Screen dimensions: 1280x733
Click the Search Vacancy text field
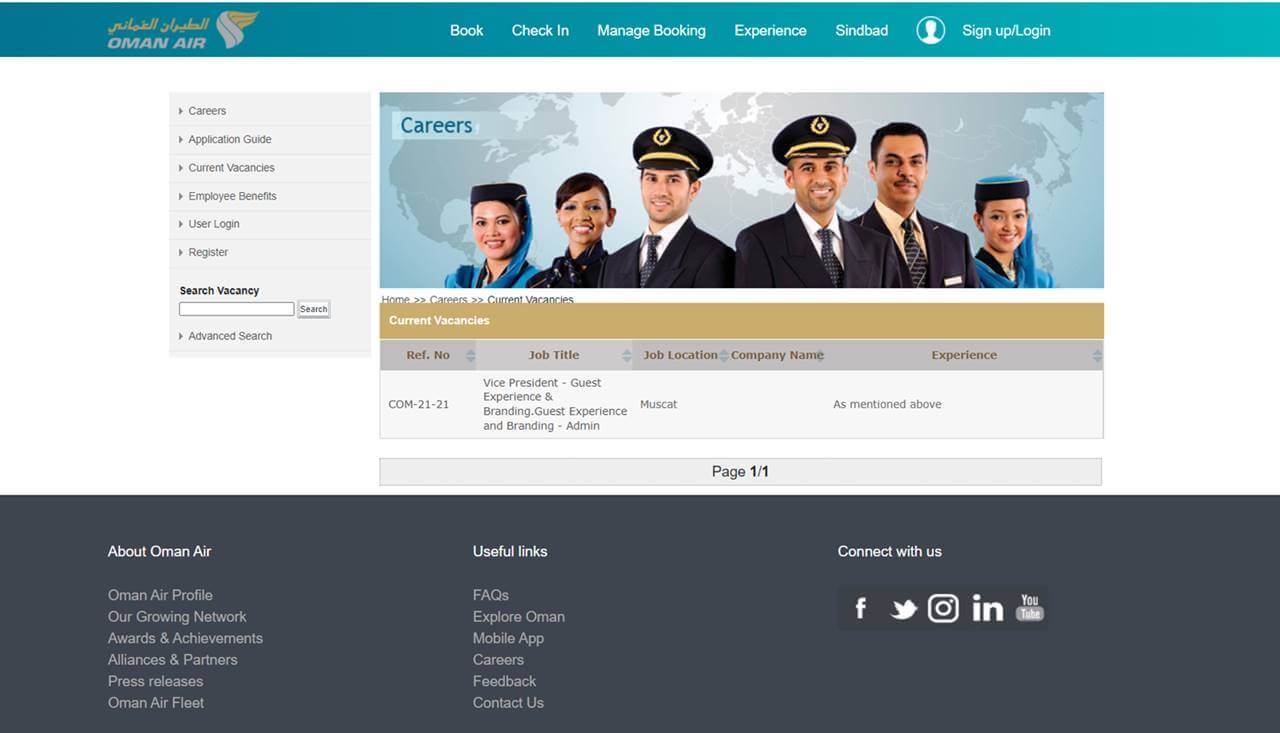(237, 309)
